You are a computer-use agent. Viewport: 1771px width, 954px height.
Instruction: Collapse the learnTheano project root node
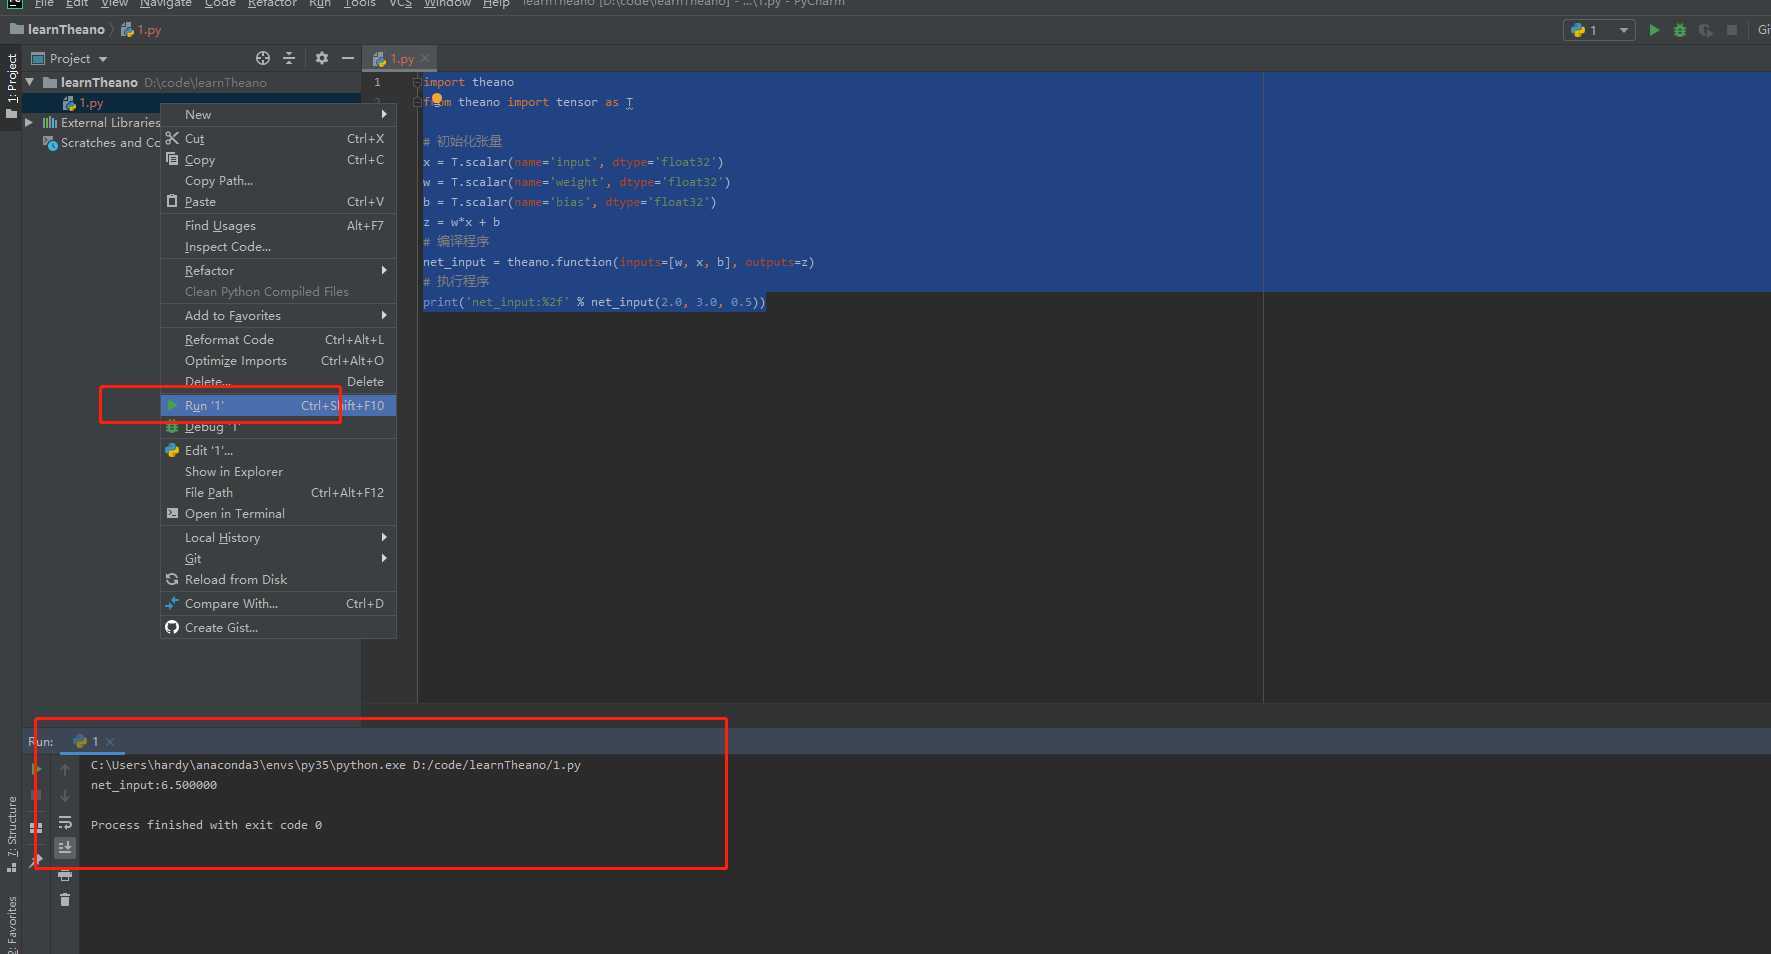pyautogui.click(x=30, y=82)
